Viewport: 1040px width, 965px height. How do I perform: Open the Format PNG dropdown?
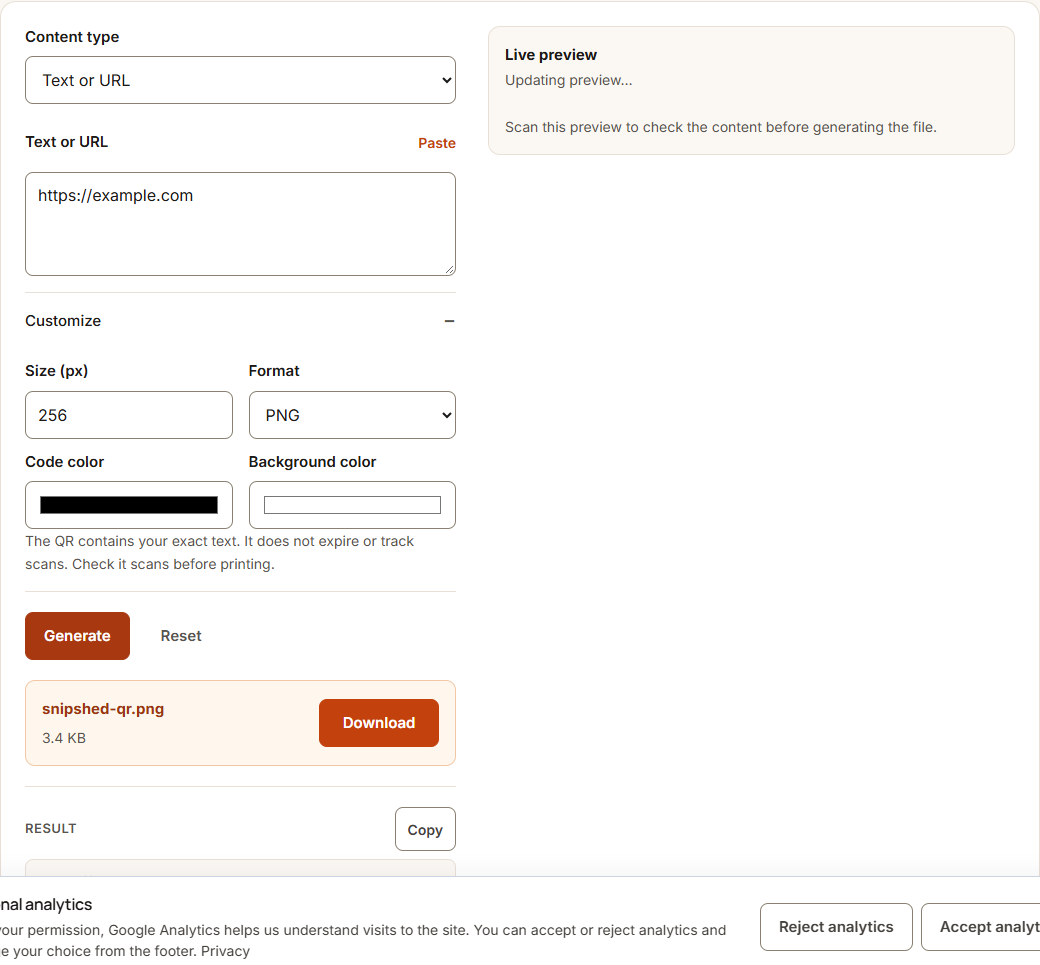click(x=352, y=415)
